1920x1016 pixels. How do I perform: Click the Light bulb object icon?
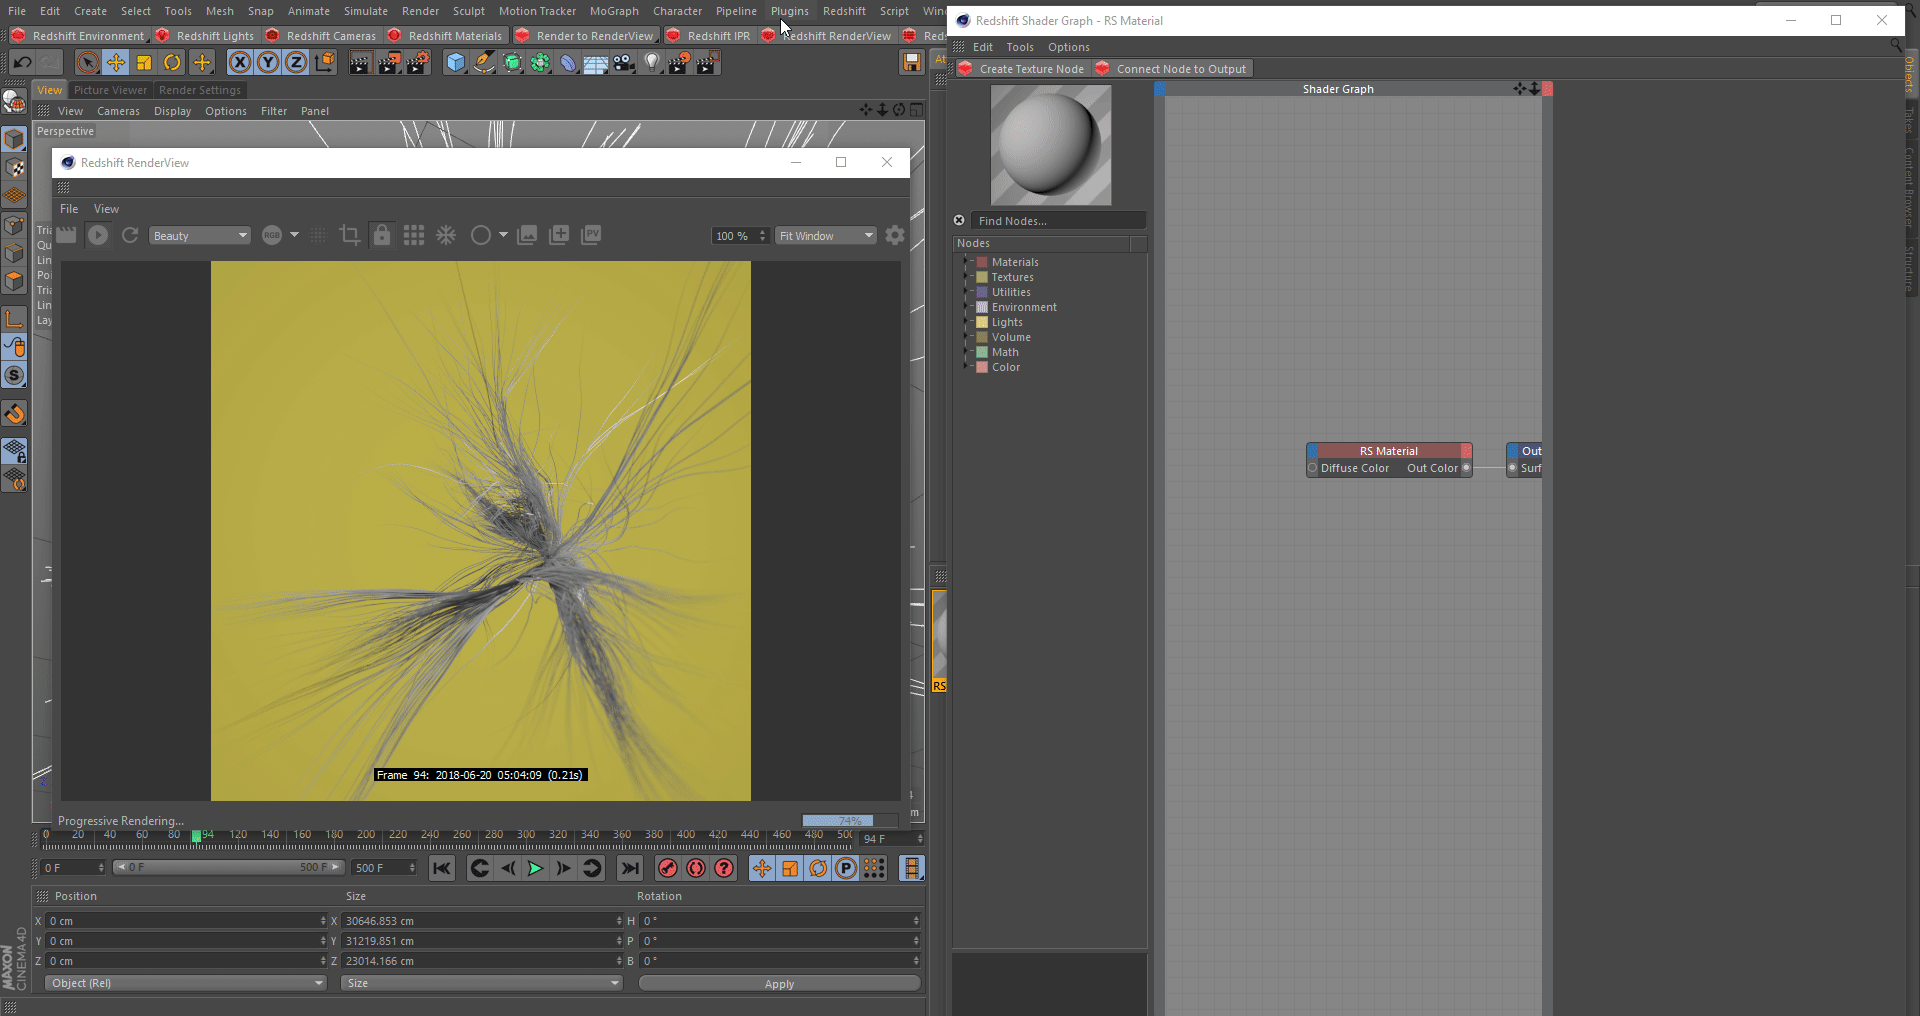point(652,63)
